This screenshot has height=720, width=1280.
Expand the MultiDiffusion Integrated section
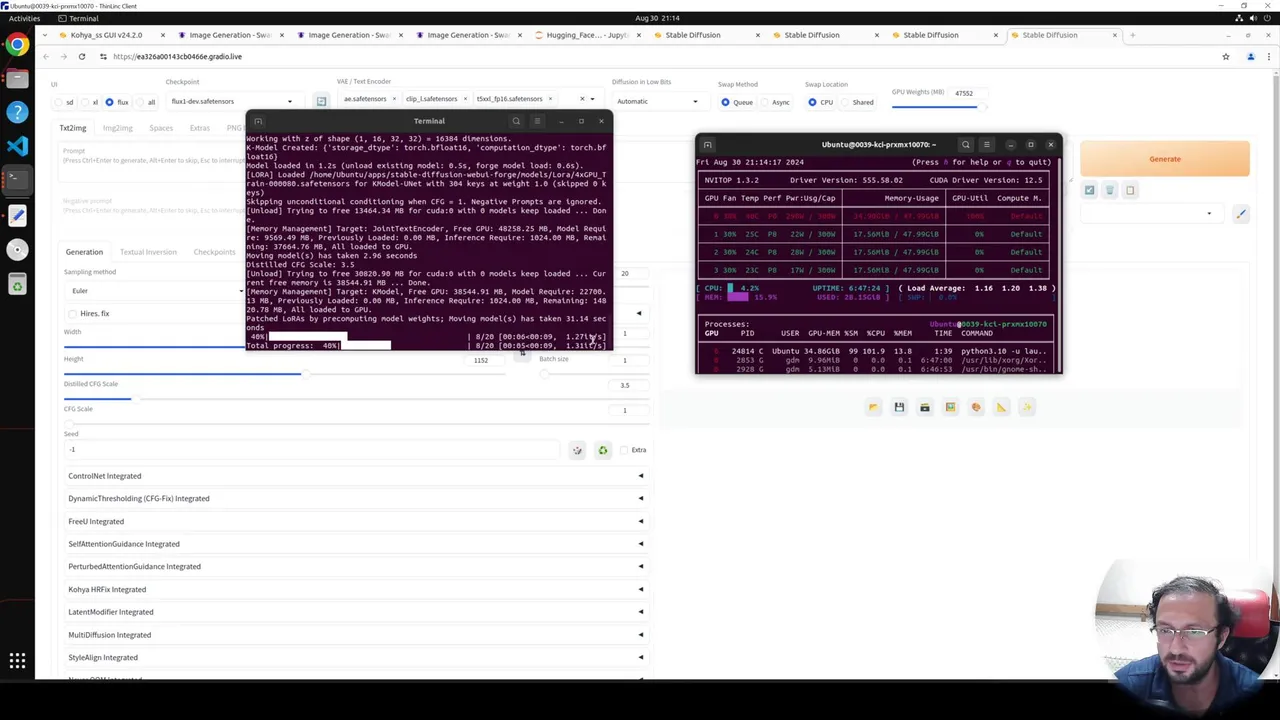click(355, 635)
